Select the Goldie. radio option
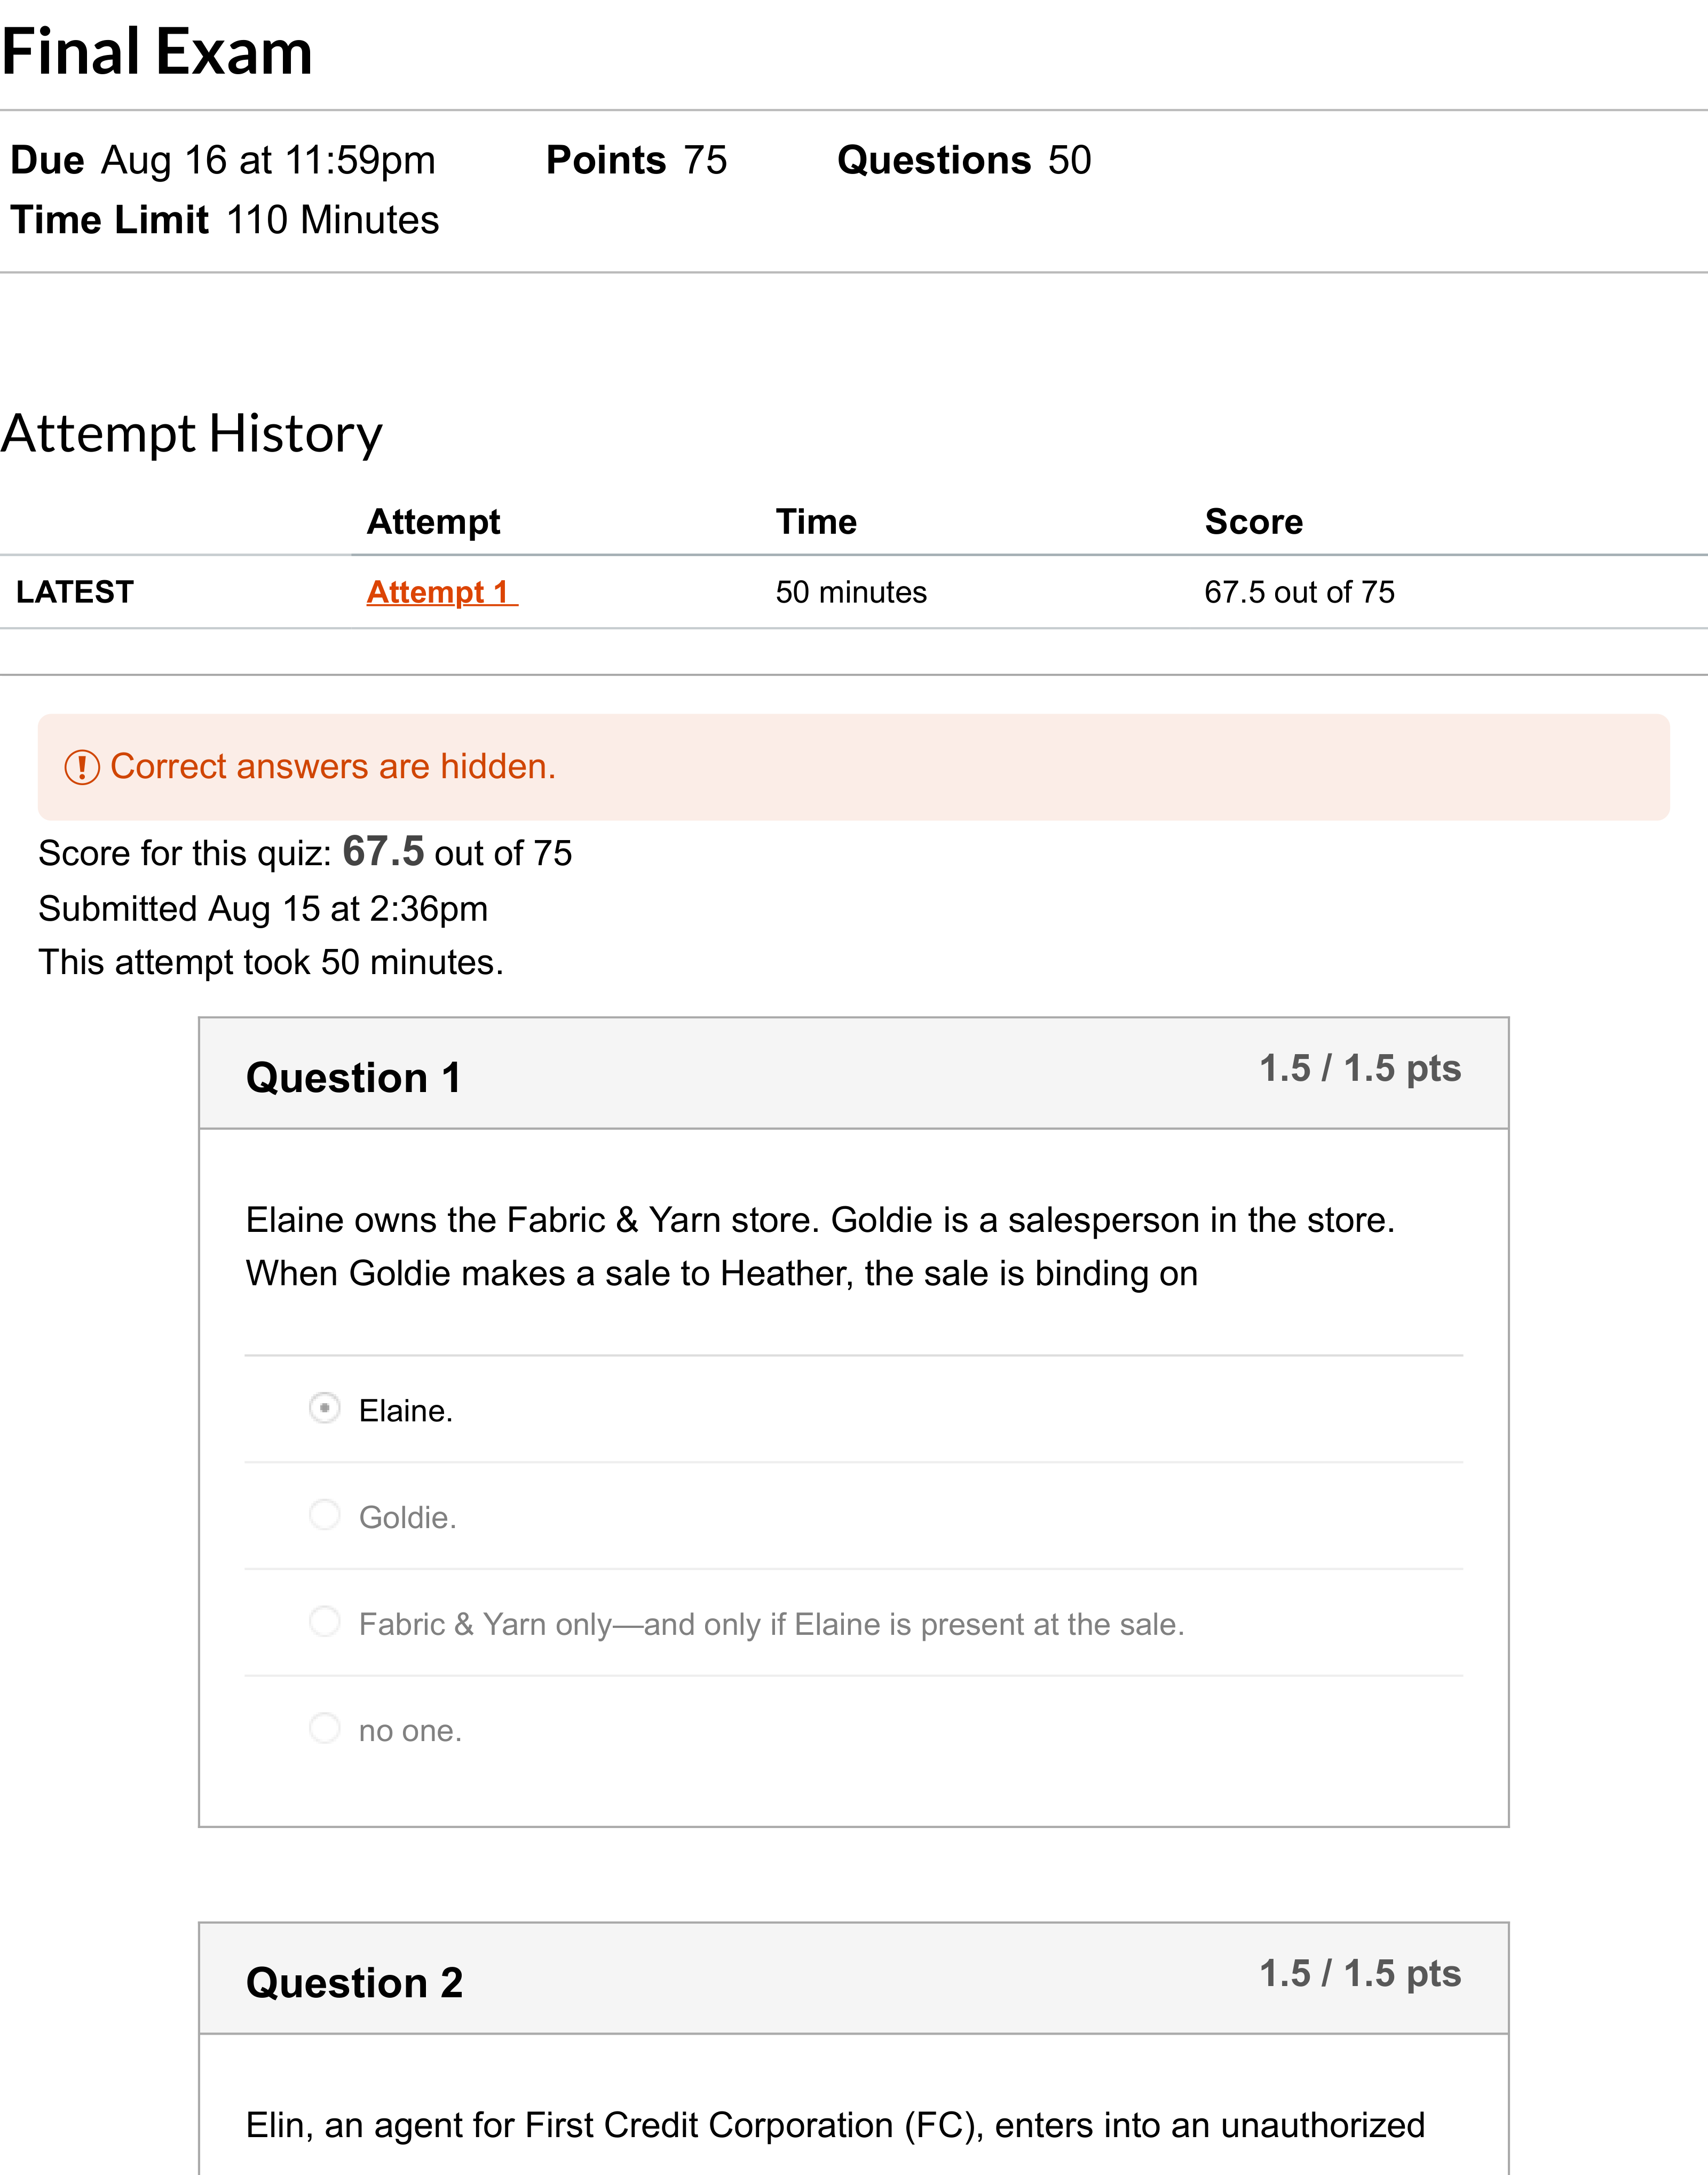Screen dimensions: 1708x2175 [324, 1516]
